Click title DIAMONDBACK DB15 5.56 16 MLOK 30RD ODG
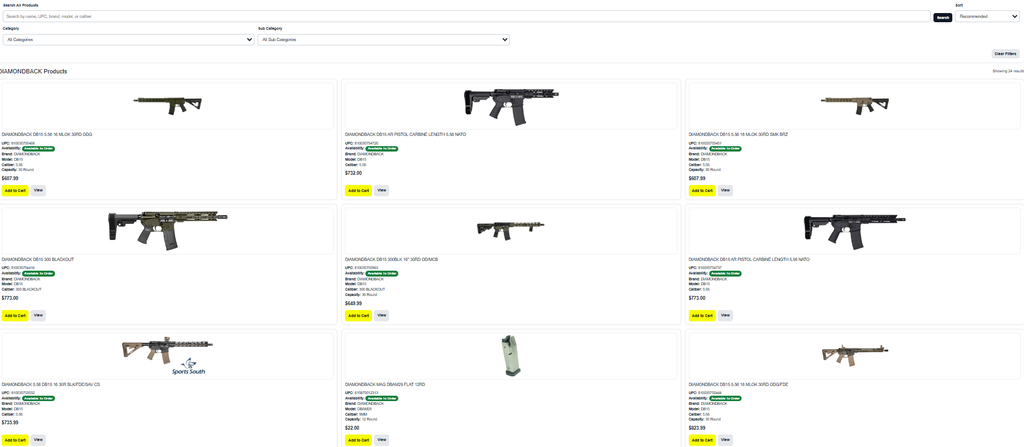 pos(47,134)
